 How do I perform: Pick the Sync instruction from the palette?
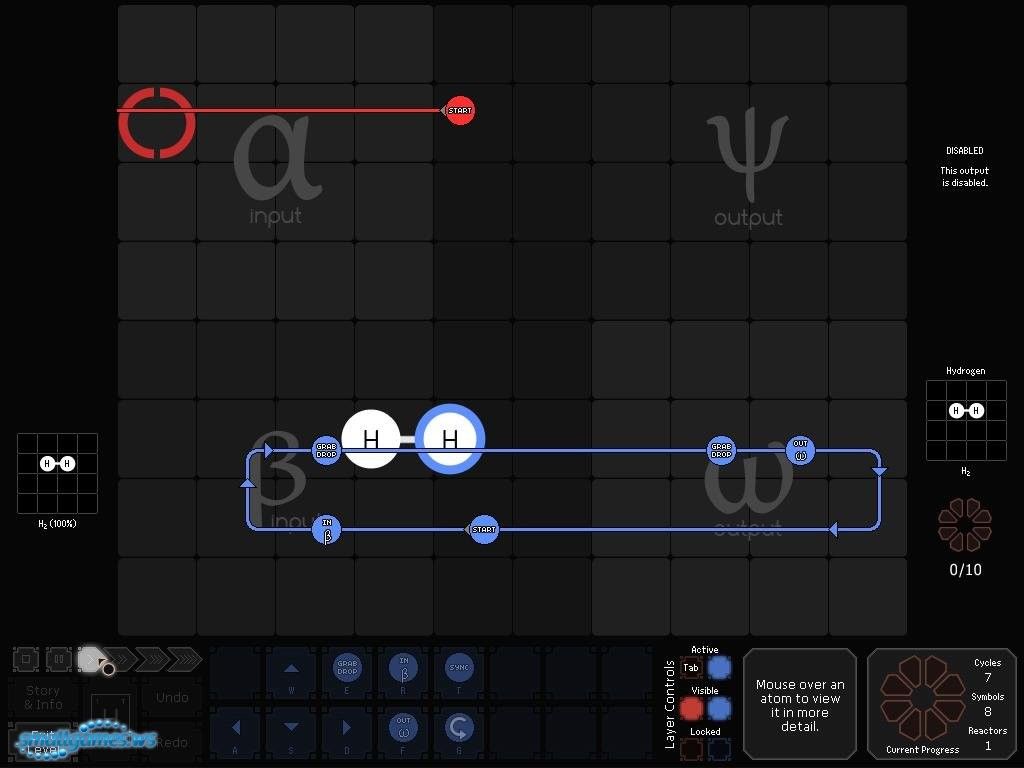point(459,670)
